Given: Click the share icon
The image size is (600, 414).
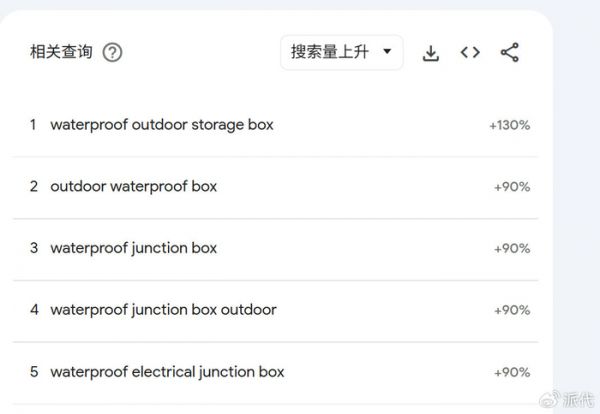Looking at the screenshot, I should (509, 53).
